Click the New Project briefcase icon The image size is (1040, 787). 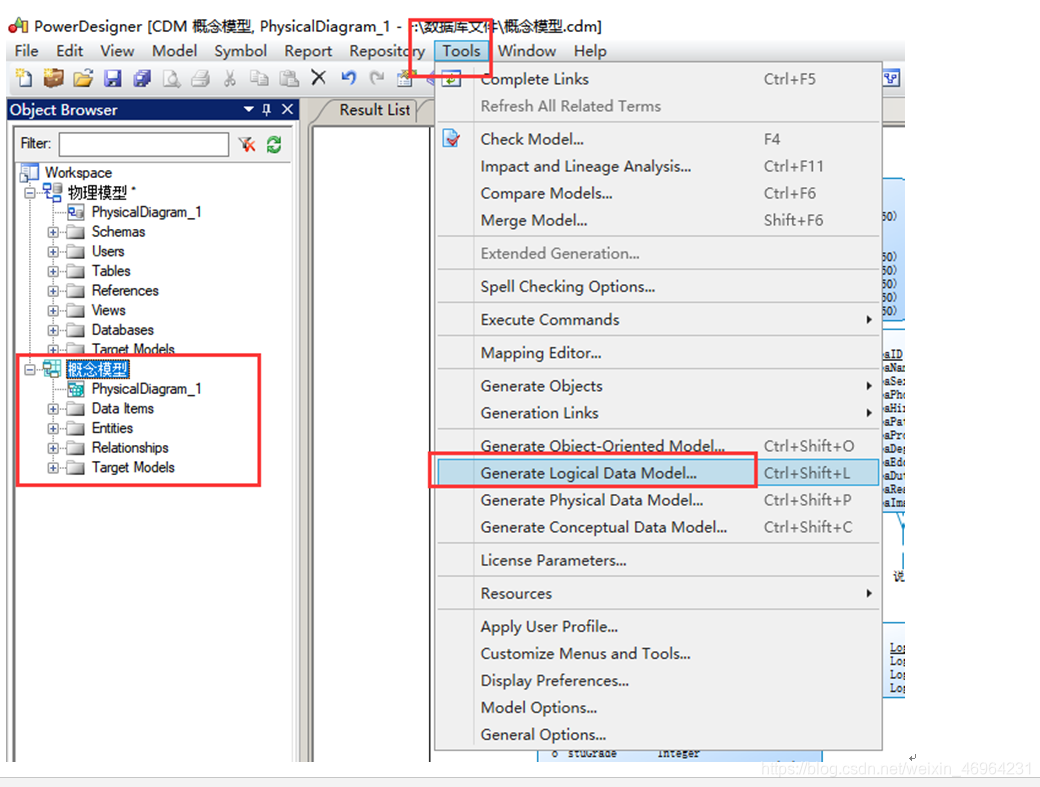click(x=53, y=78)
